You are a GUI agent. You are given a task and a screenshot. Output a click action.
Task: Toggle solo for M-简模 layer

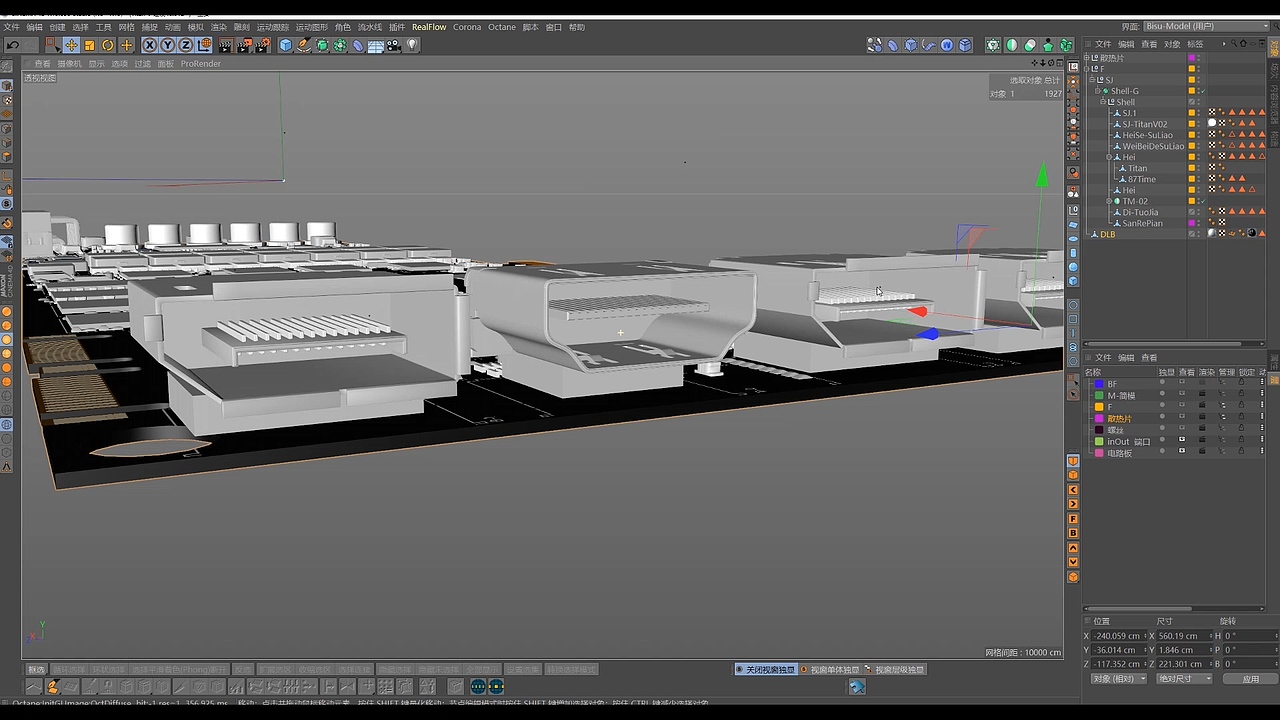(1162, 395)
